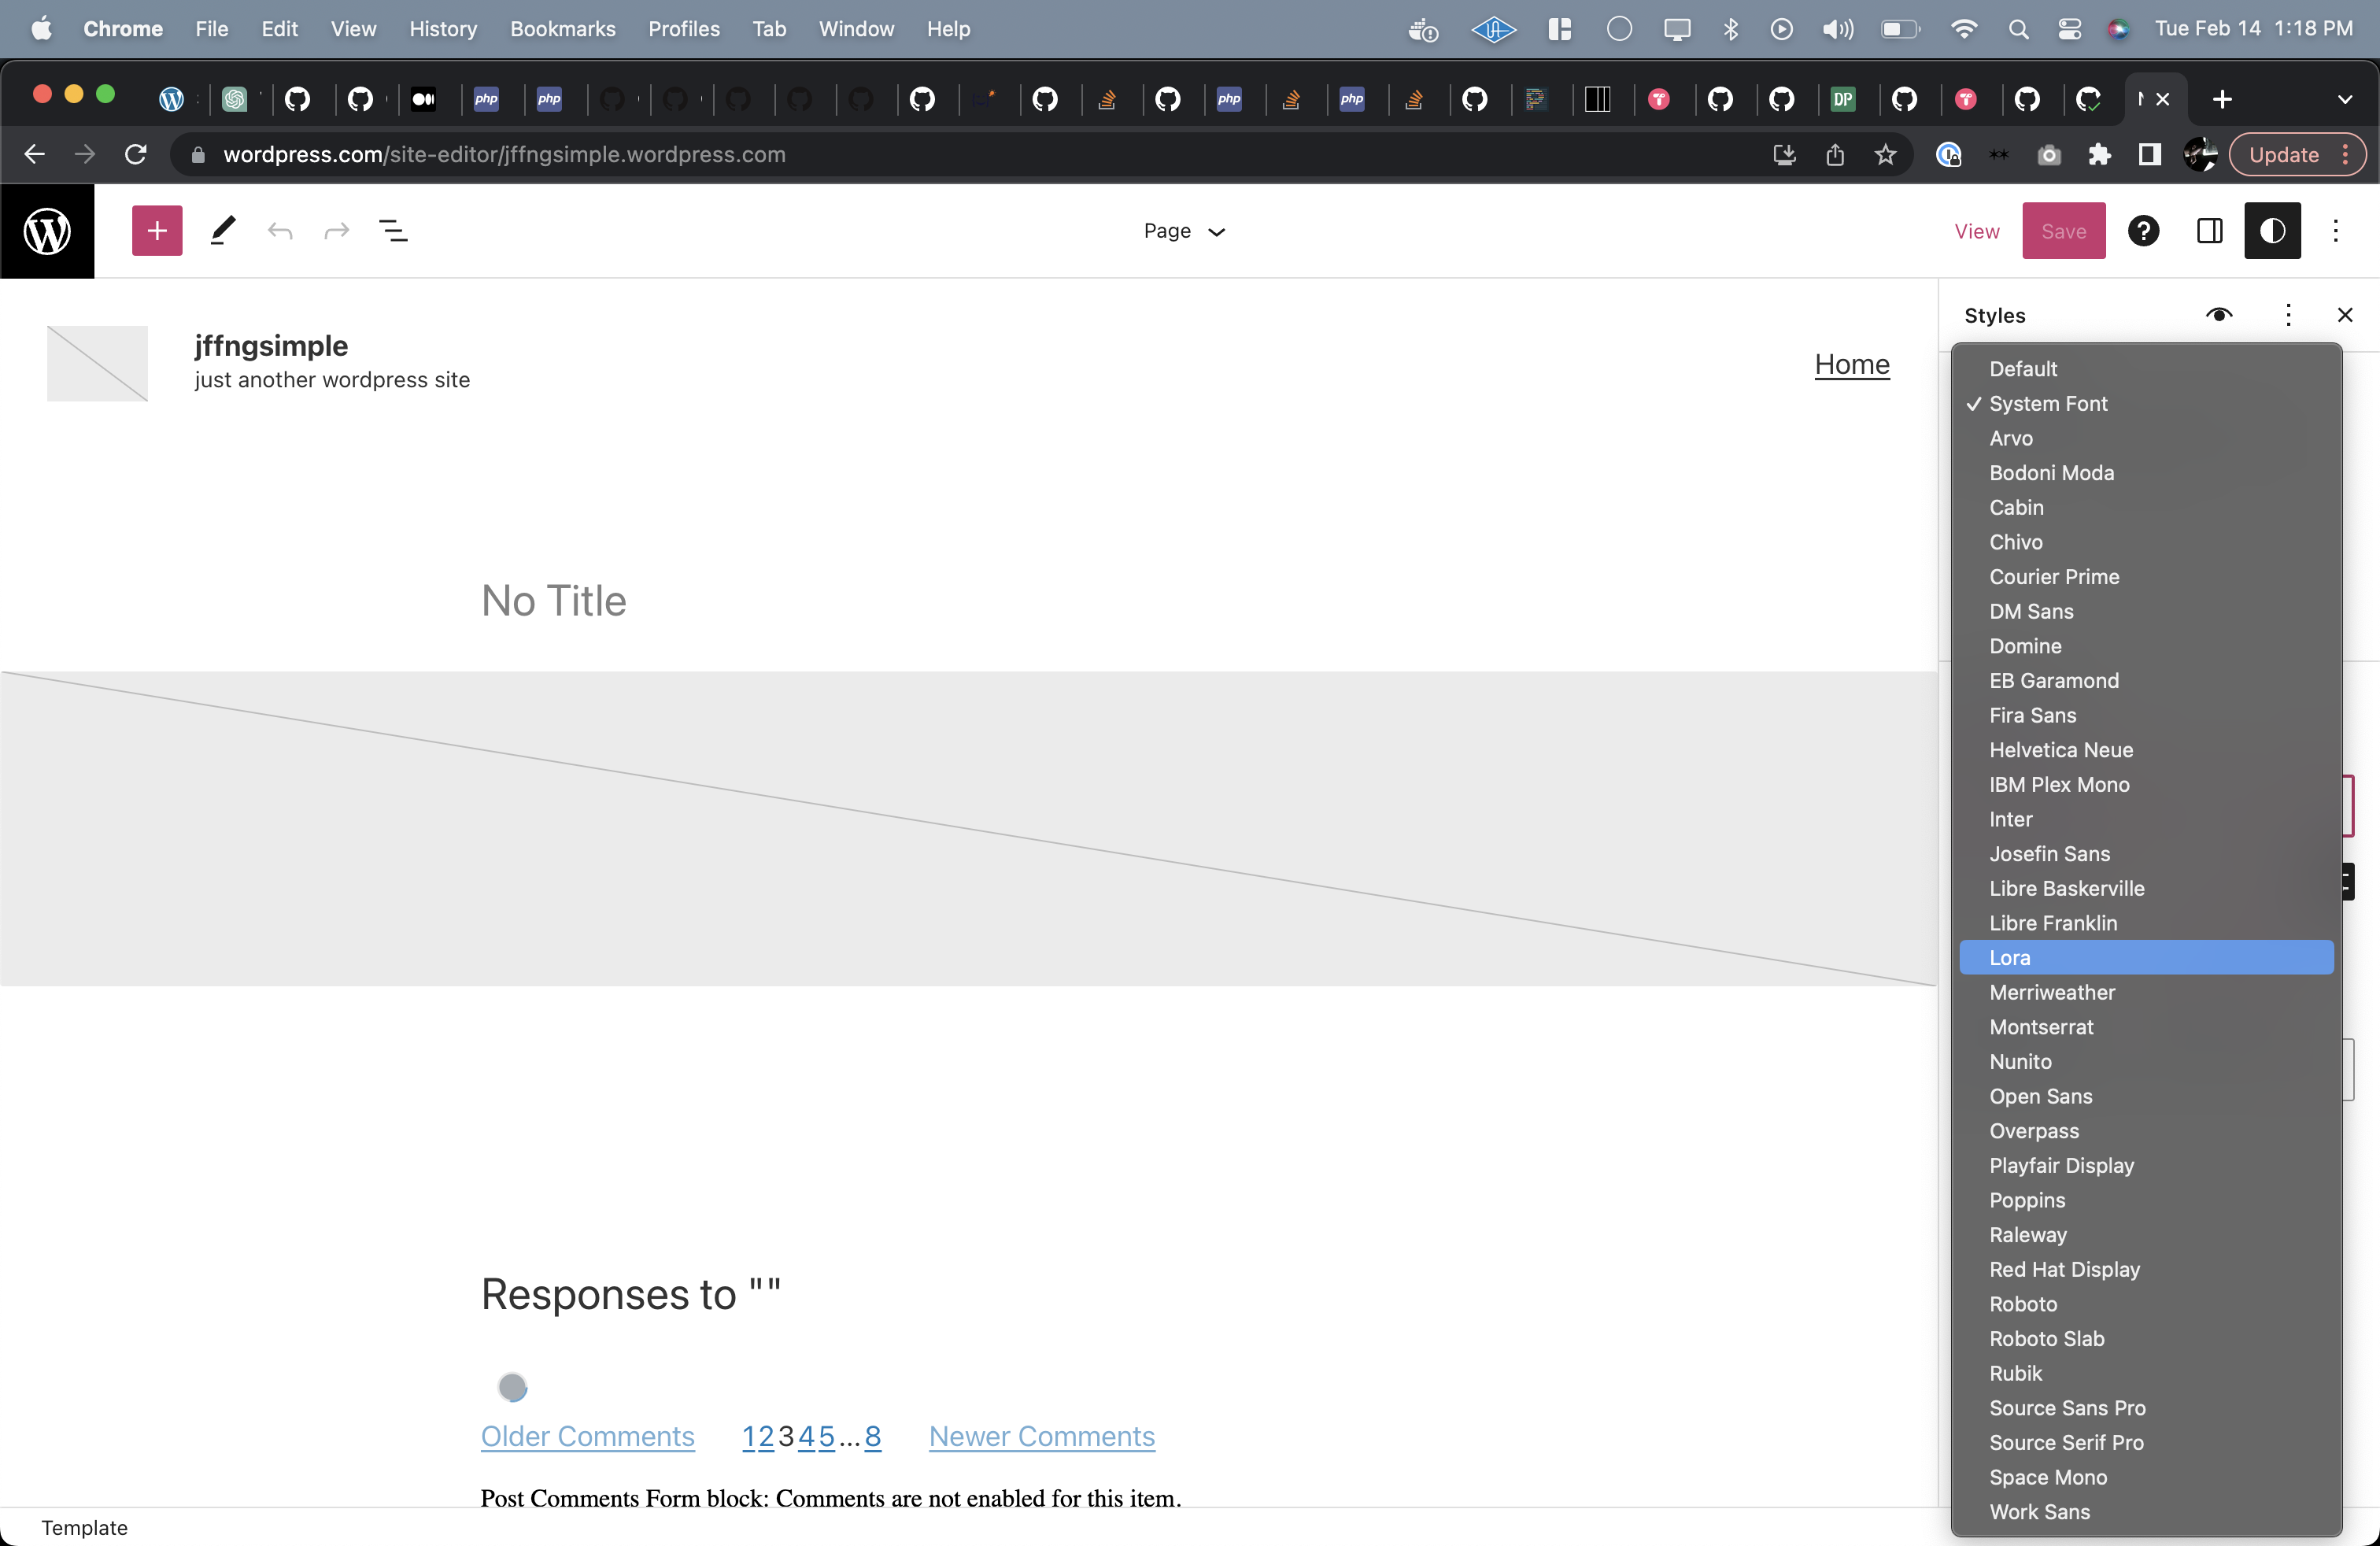Open the Bookmarks menu
2380x1546 pixels.
pos(562,29)
